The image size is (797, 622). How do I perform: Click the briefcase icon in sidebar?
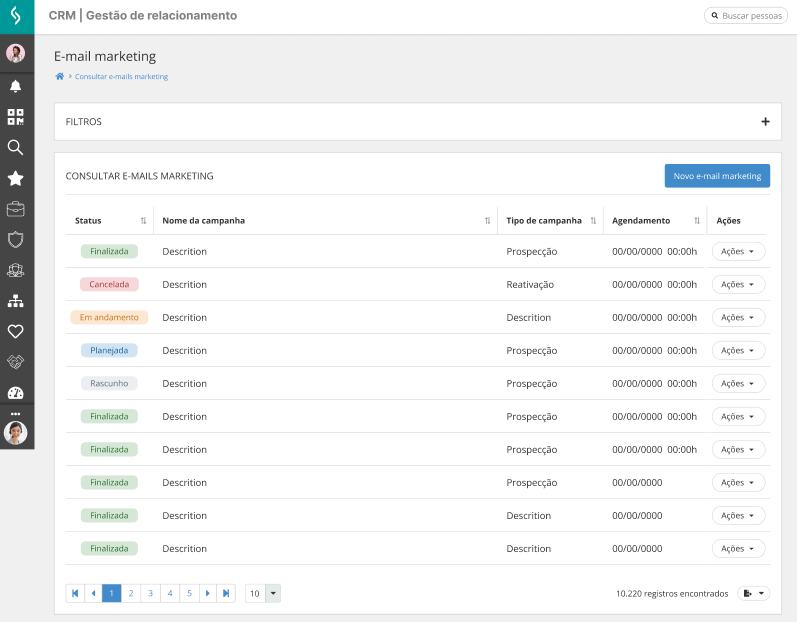click(x=15, y=209)
